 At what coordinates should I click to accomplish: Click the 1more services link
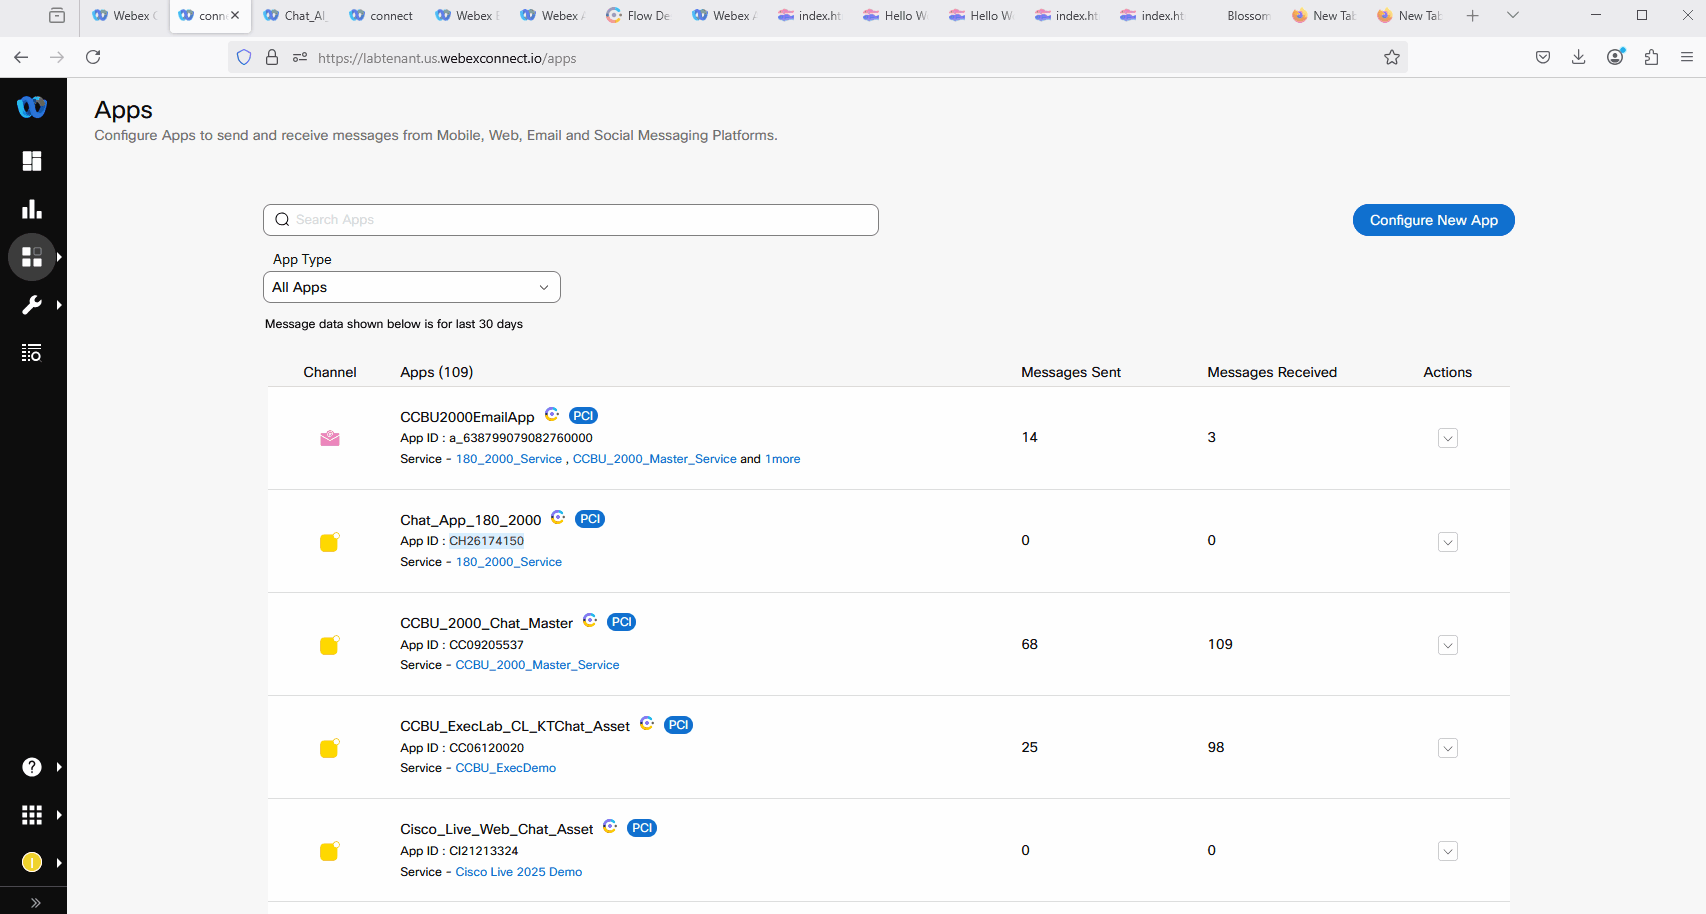(x=782, y=459)
